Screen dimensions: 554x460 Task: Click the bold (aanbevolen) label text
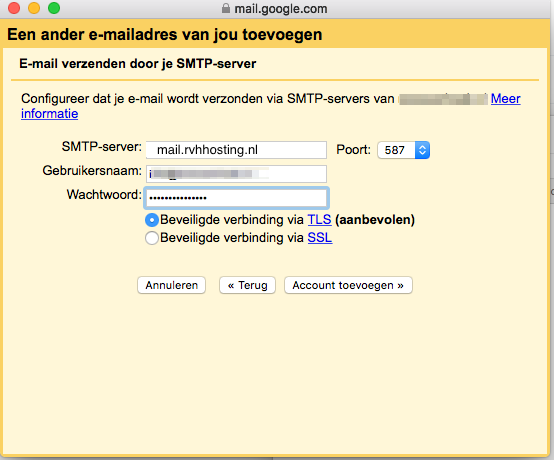375,220
